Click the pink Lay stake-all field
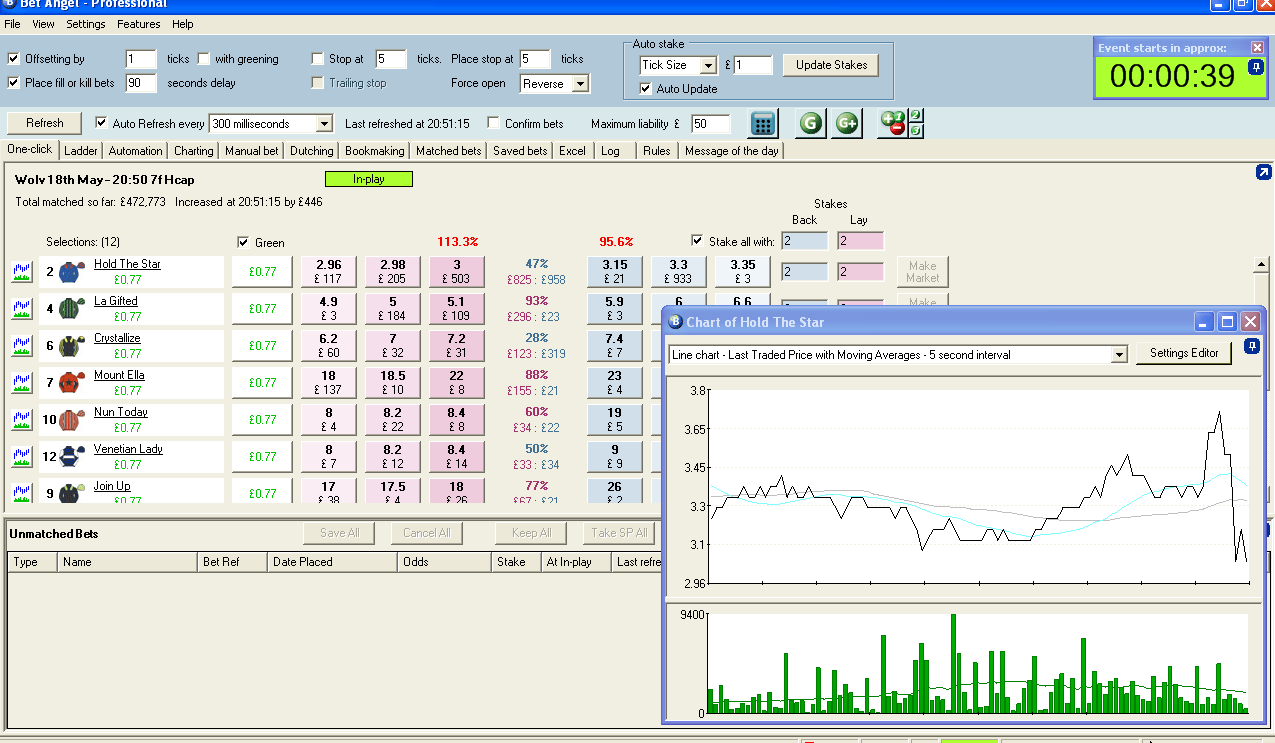1275x743 pixels. (x=860, y=241)
